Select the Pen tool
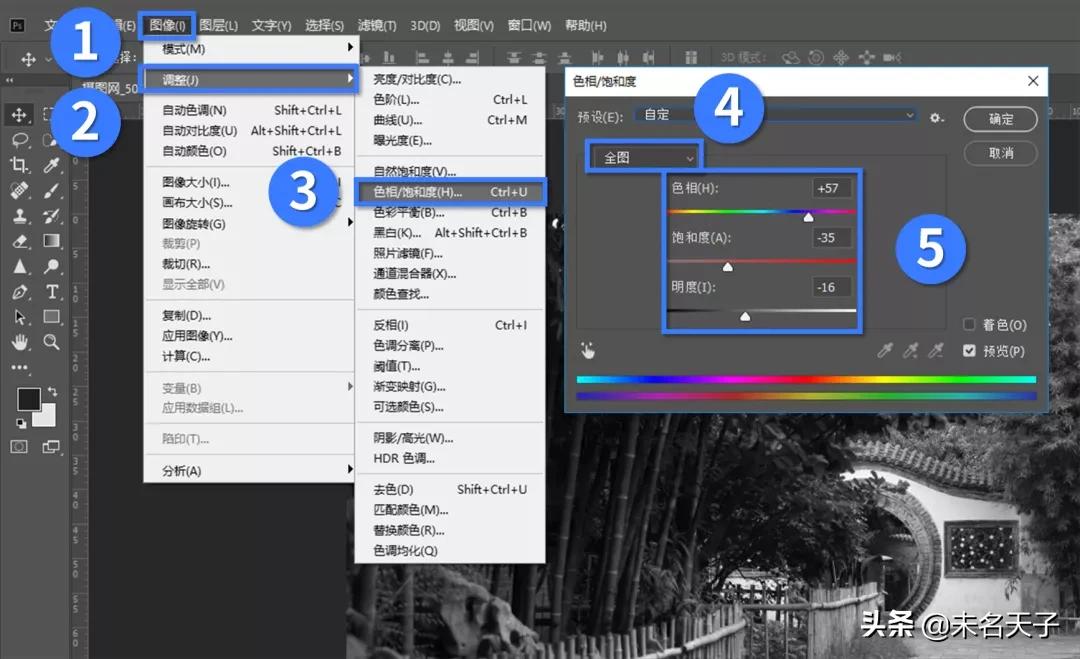The height and width of the screenshot is (659, 1080). click(19, 292)
